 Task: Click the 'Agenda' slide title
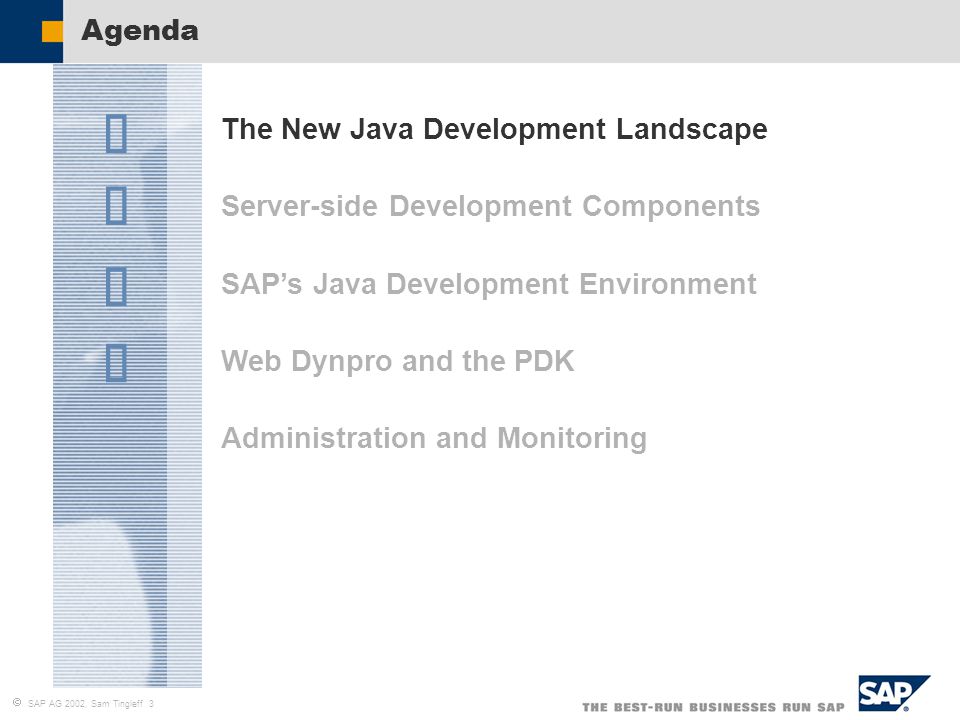(x=140, y=31)
